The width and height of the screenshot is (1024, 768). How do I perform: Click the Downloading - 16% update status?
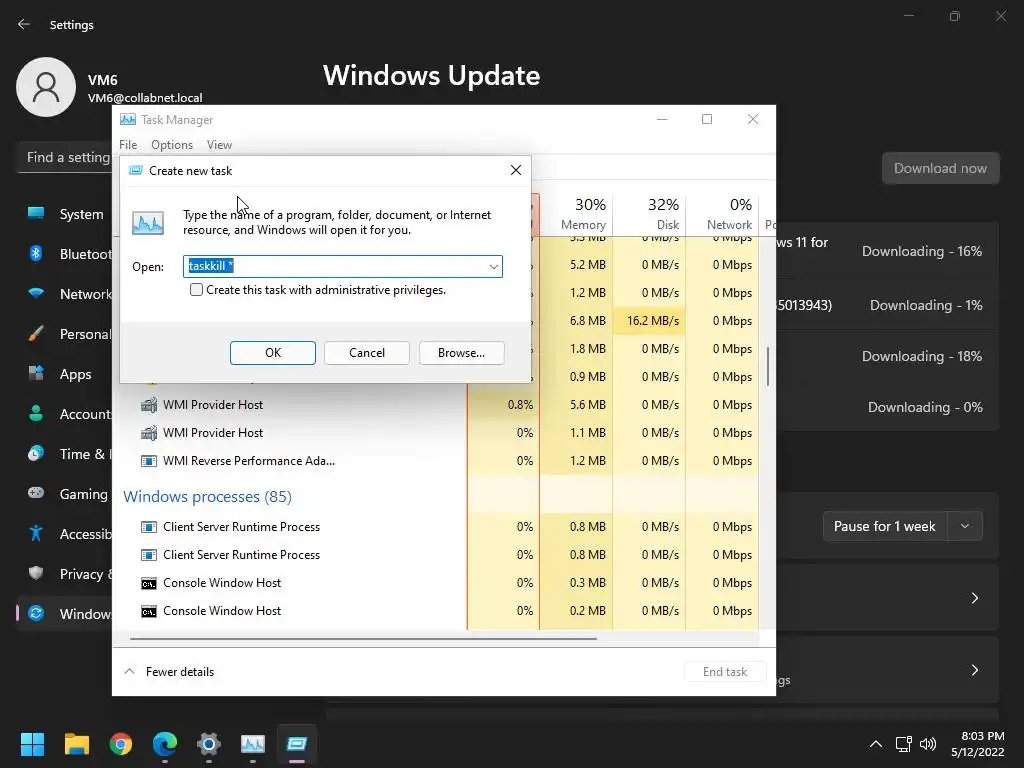[921, 251]
